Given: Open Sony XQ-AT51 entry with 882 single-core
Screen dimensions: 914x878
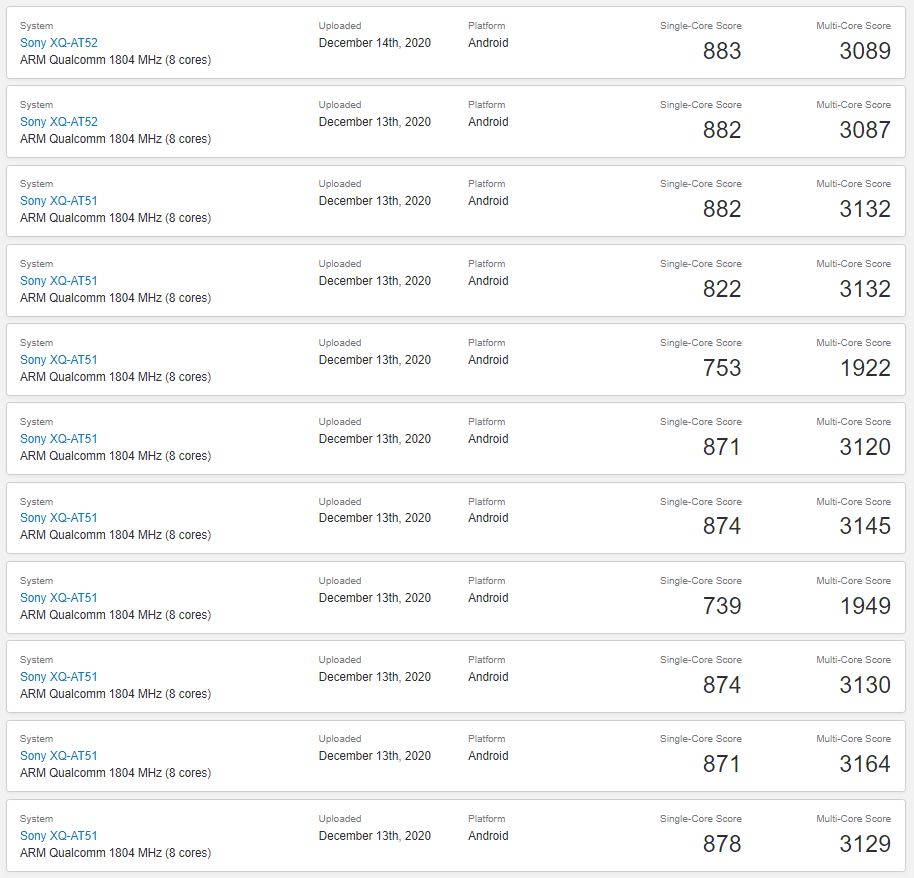Looking at the screenshot, I should (58, 201).
